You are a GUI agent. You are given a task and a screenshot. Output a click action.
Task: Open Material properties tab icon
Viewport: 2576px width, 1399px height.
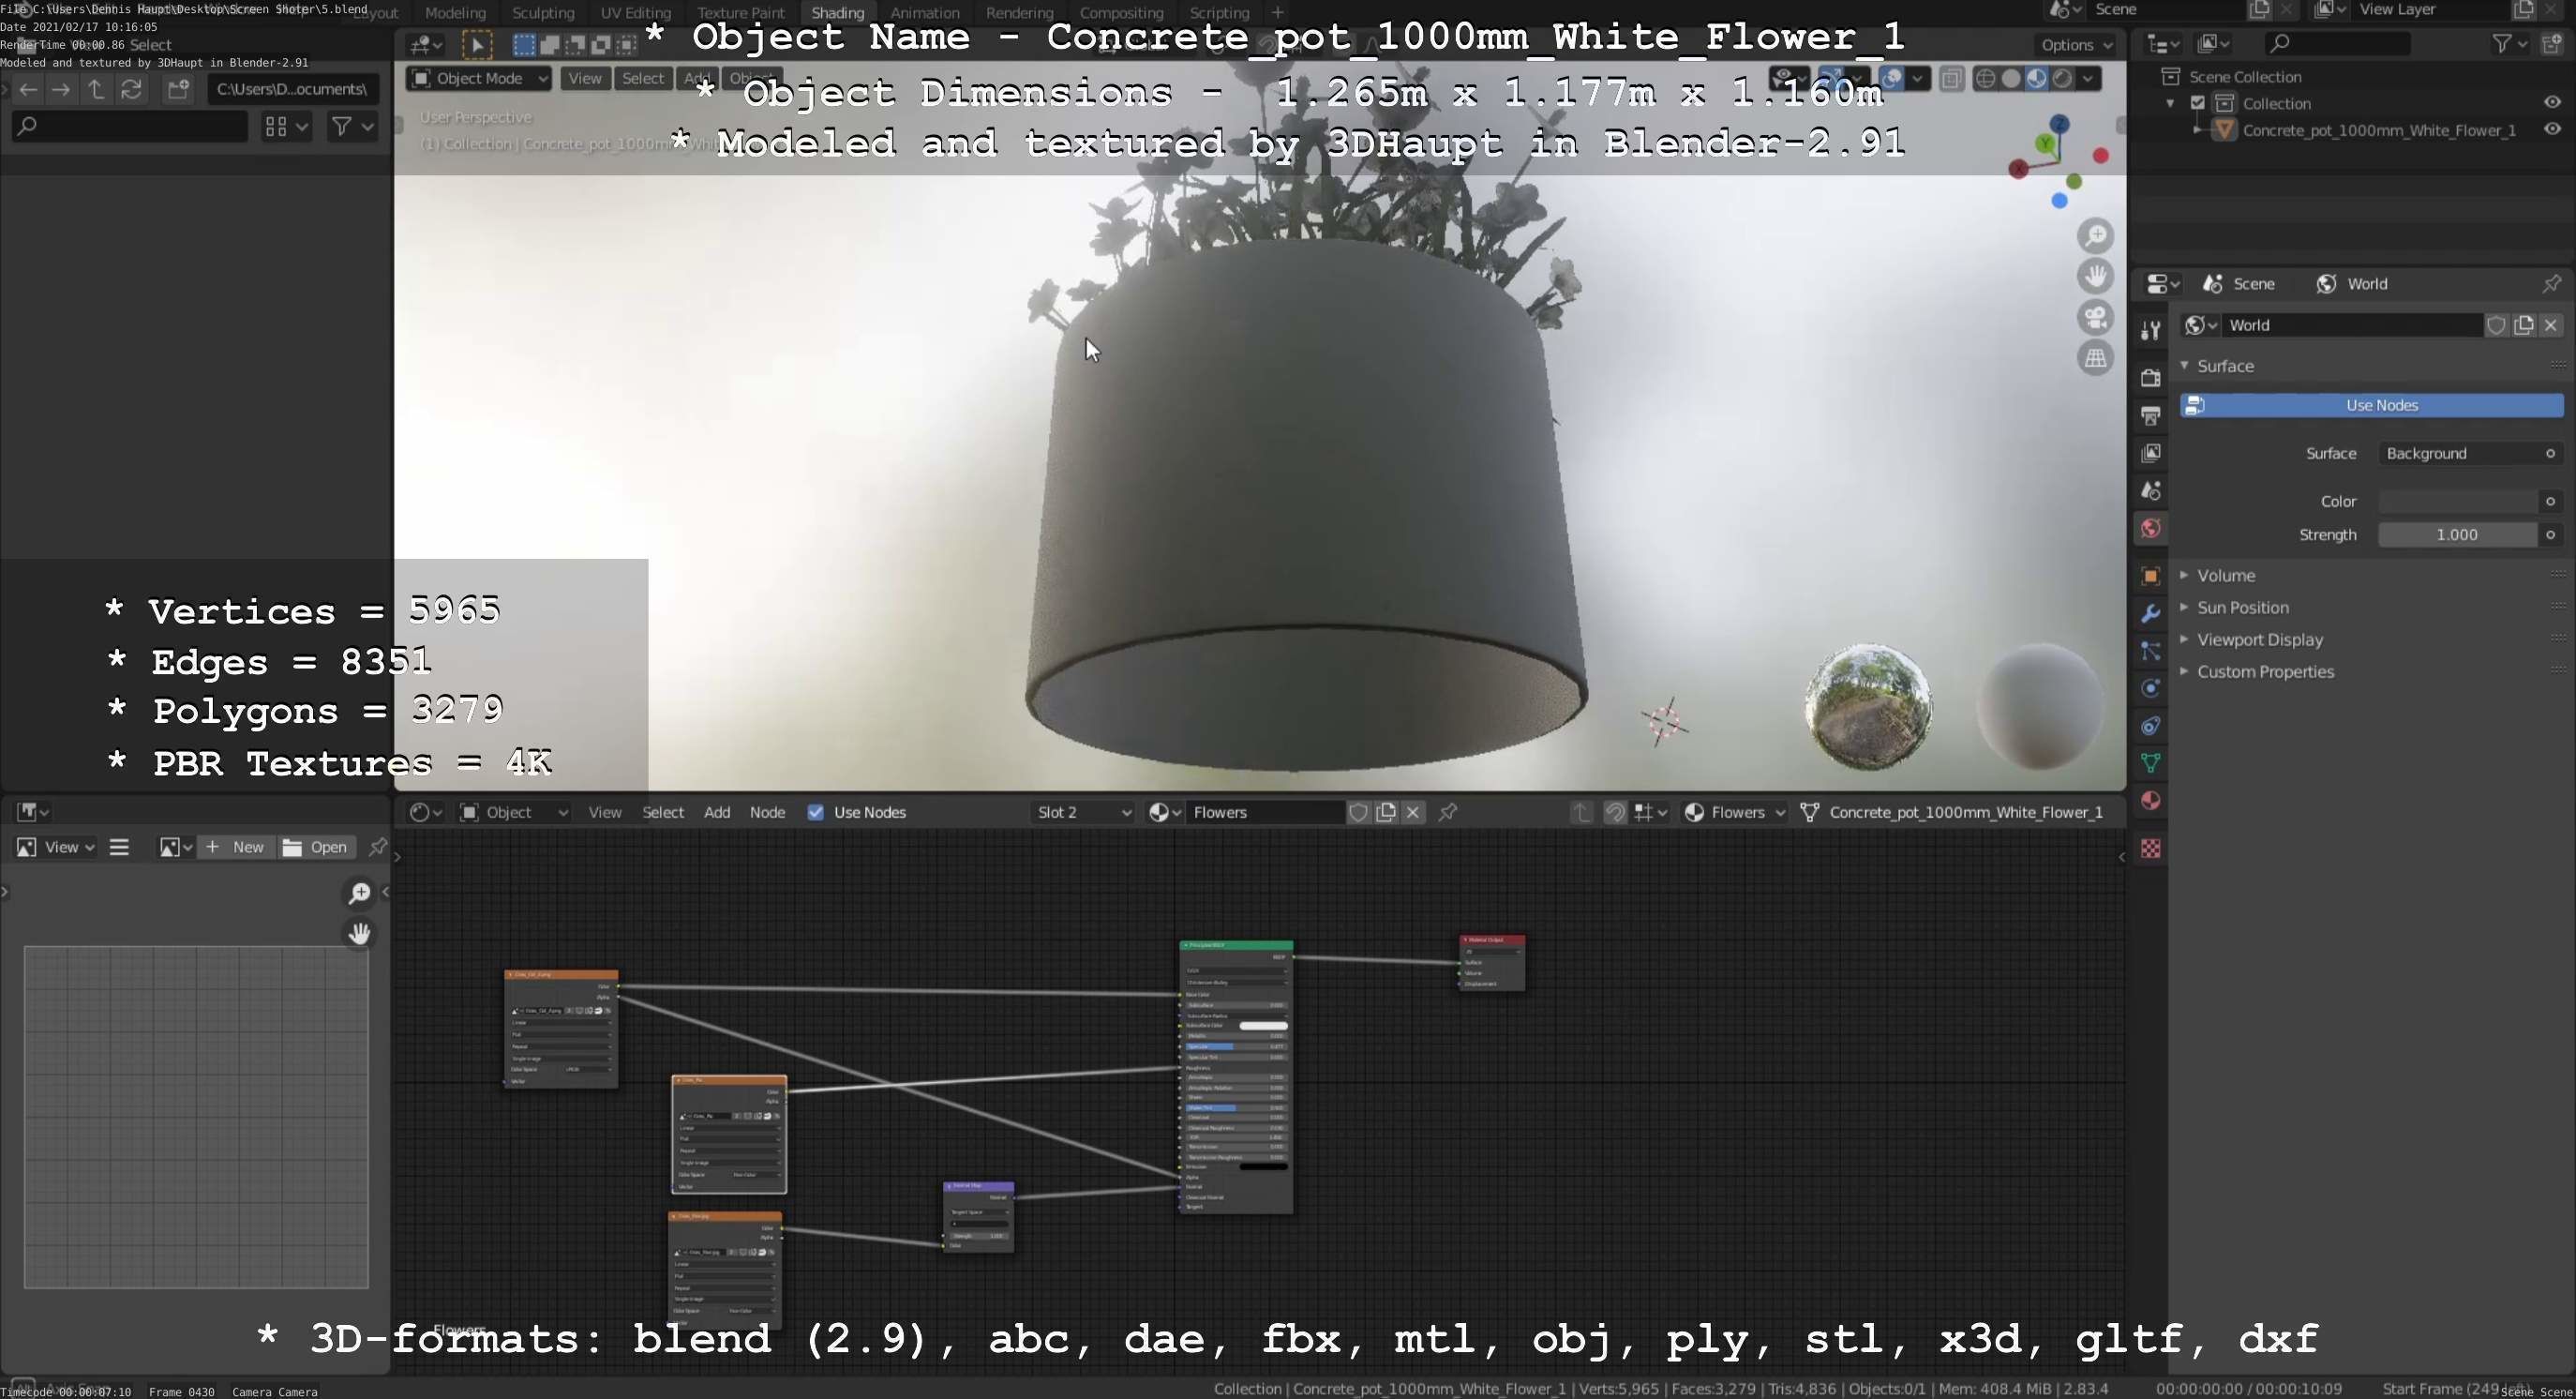coord(2150,801)
